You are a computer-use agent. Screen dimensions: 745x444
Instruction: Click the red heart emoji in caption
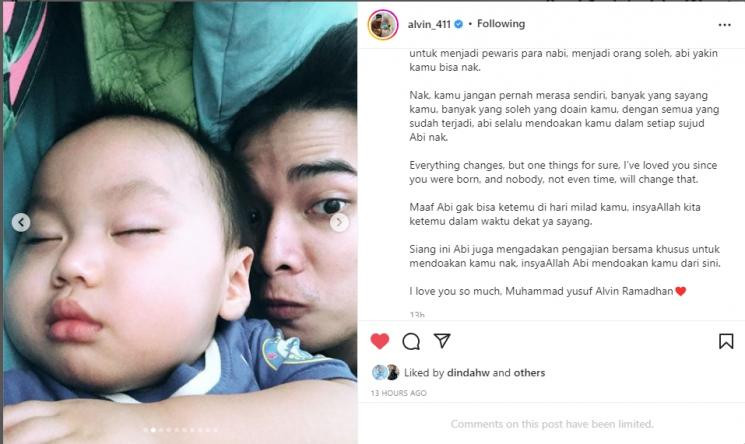tap(680, 291)
